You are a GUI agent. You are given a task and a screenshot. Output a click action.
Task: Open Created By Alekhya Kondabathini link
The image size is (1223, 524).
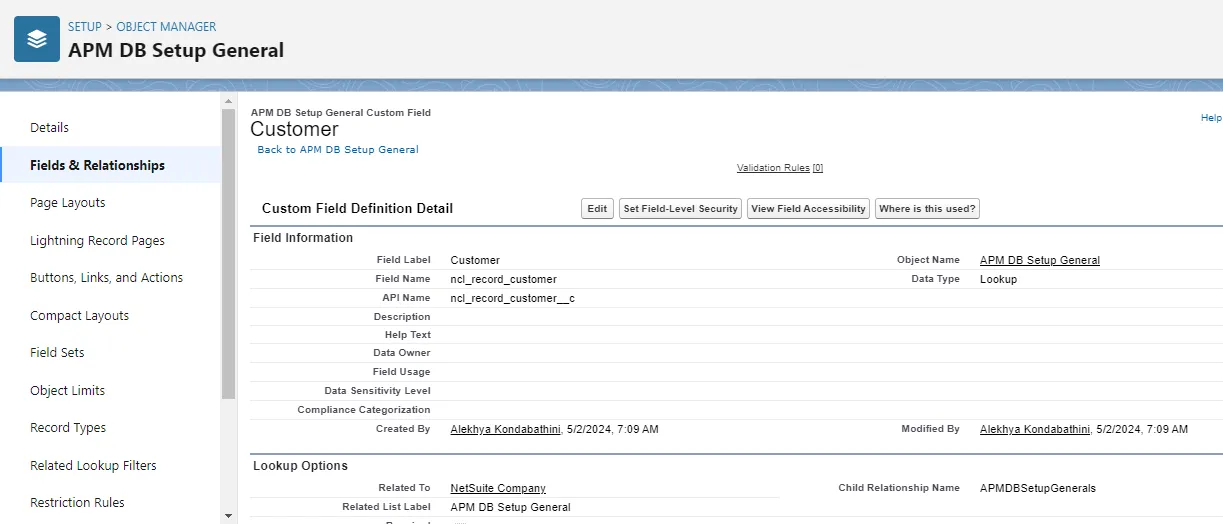point(506,429)
